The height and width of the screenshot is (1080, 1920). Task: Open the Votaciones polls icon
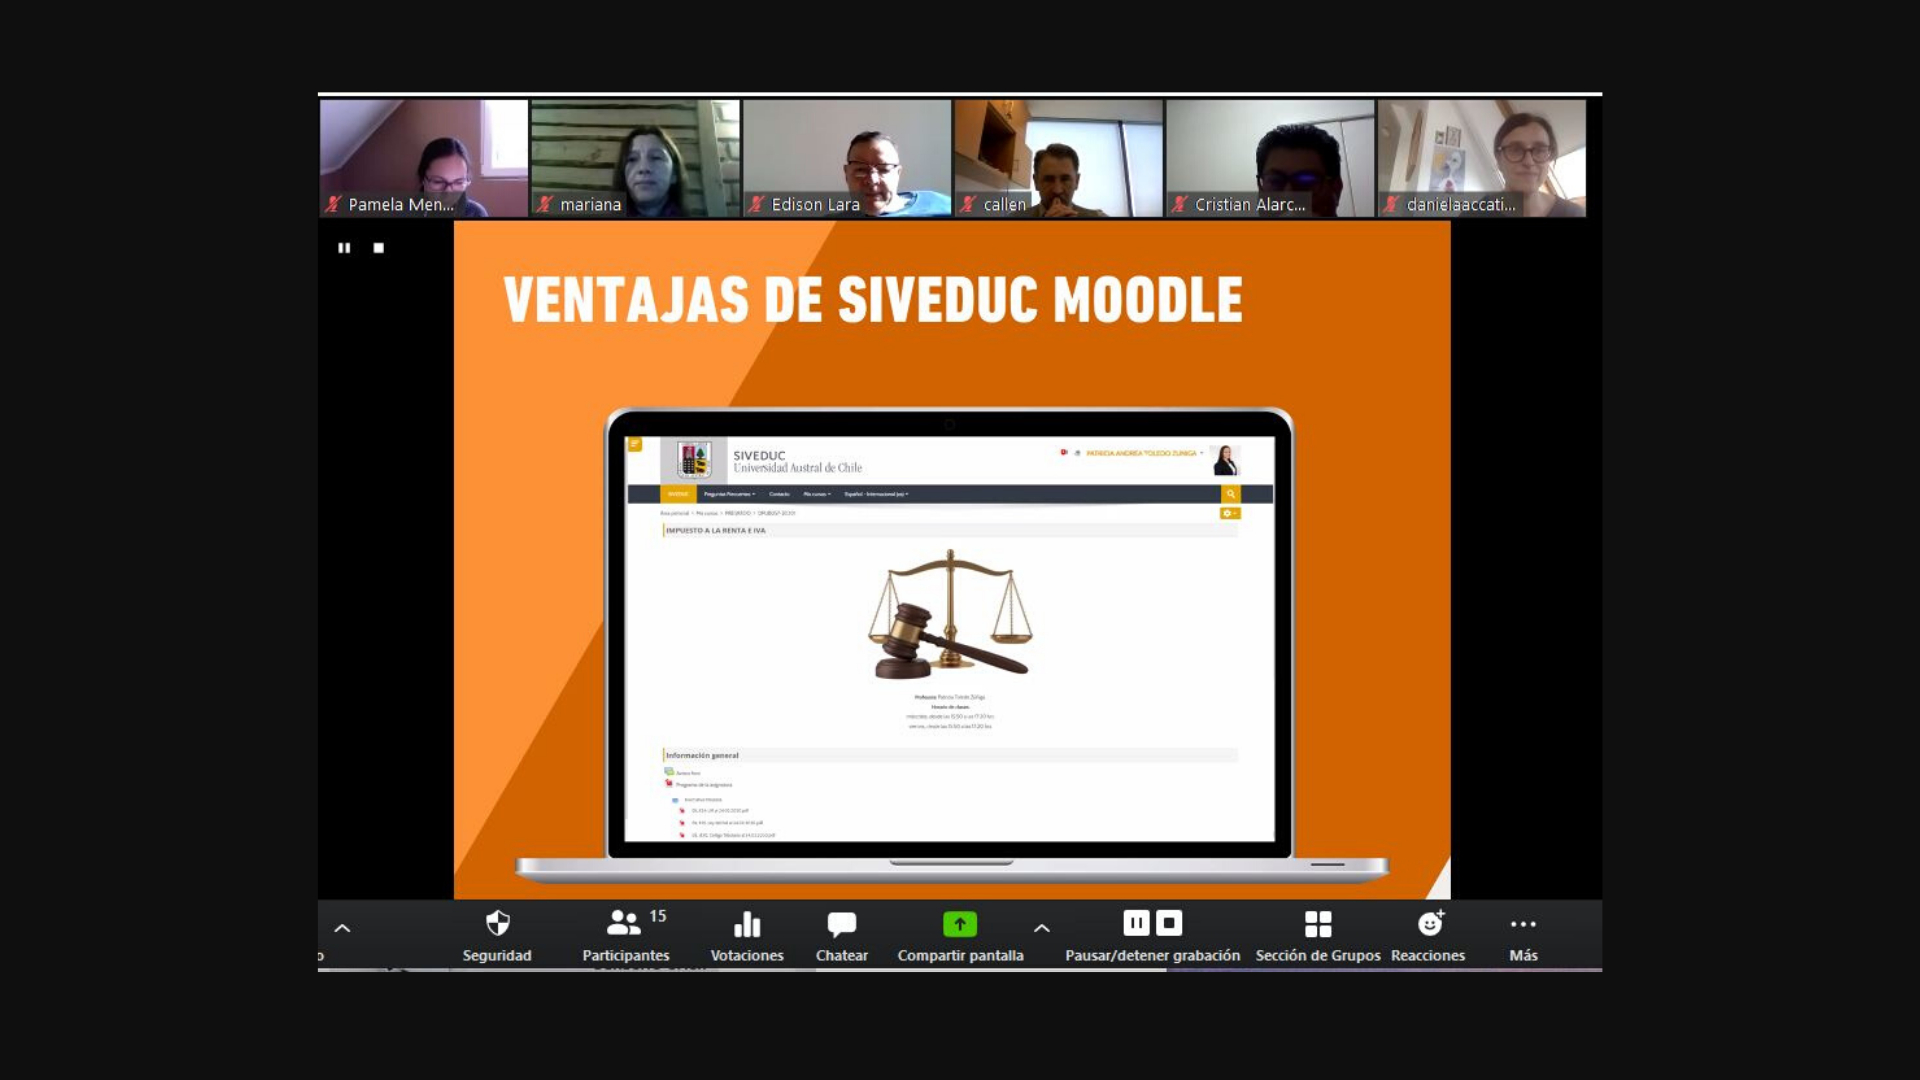tap(746, 924)
